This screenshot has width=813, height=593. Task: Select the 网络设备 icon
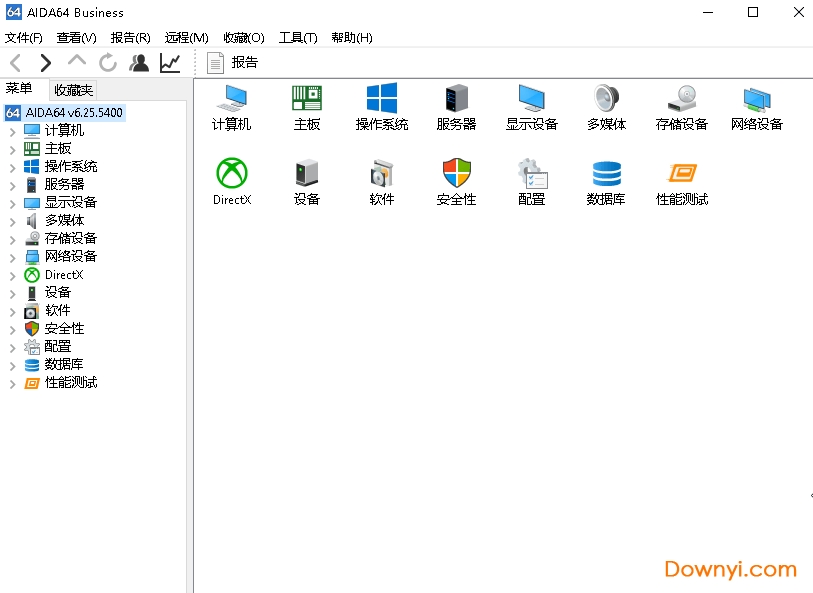756,107
